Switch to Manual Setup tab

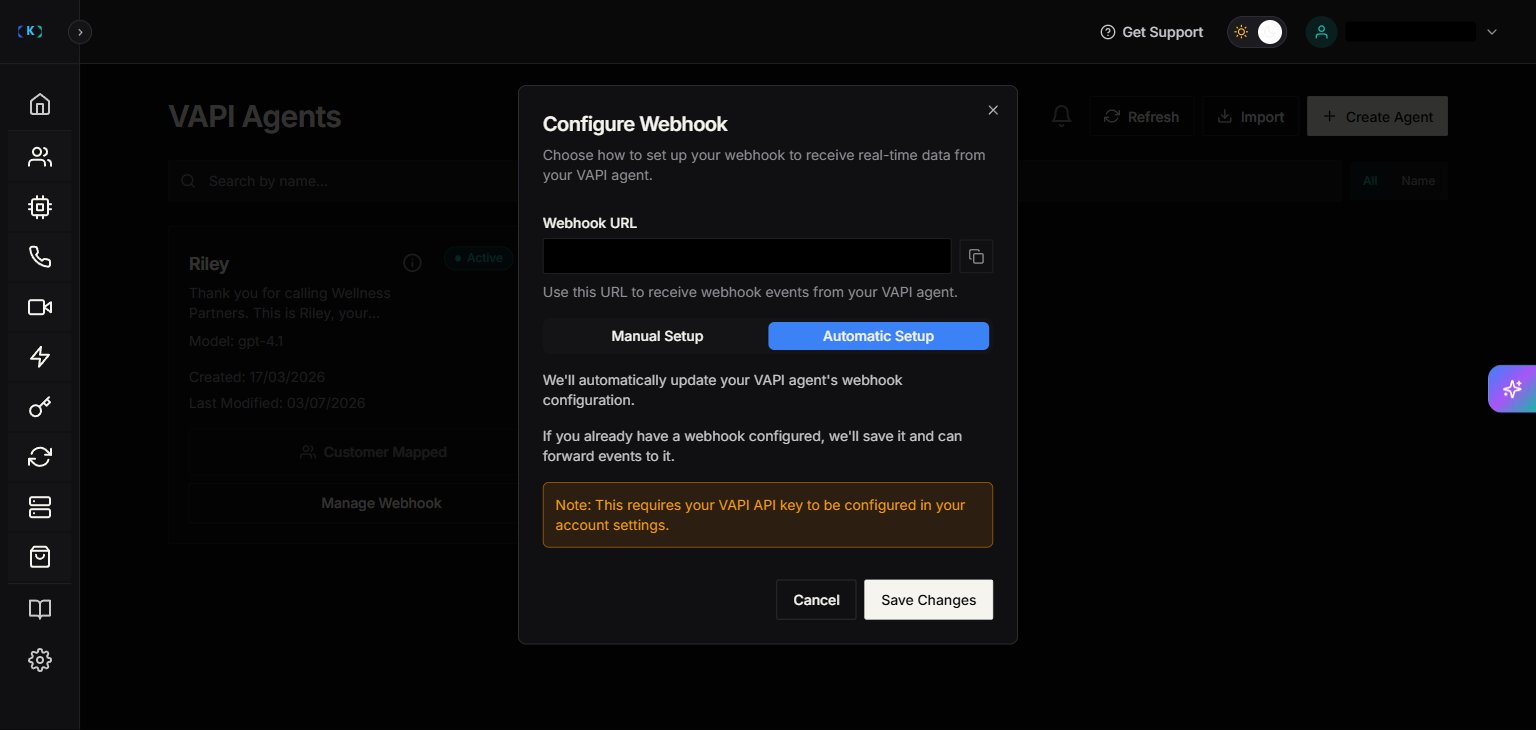click(x=657, y=336)
